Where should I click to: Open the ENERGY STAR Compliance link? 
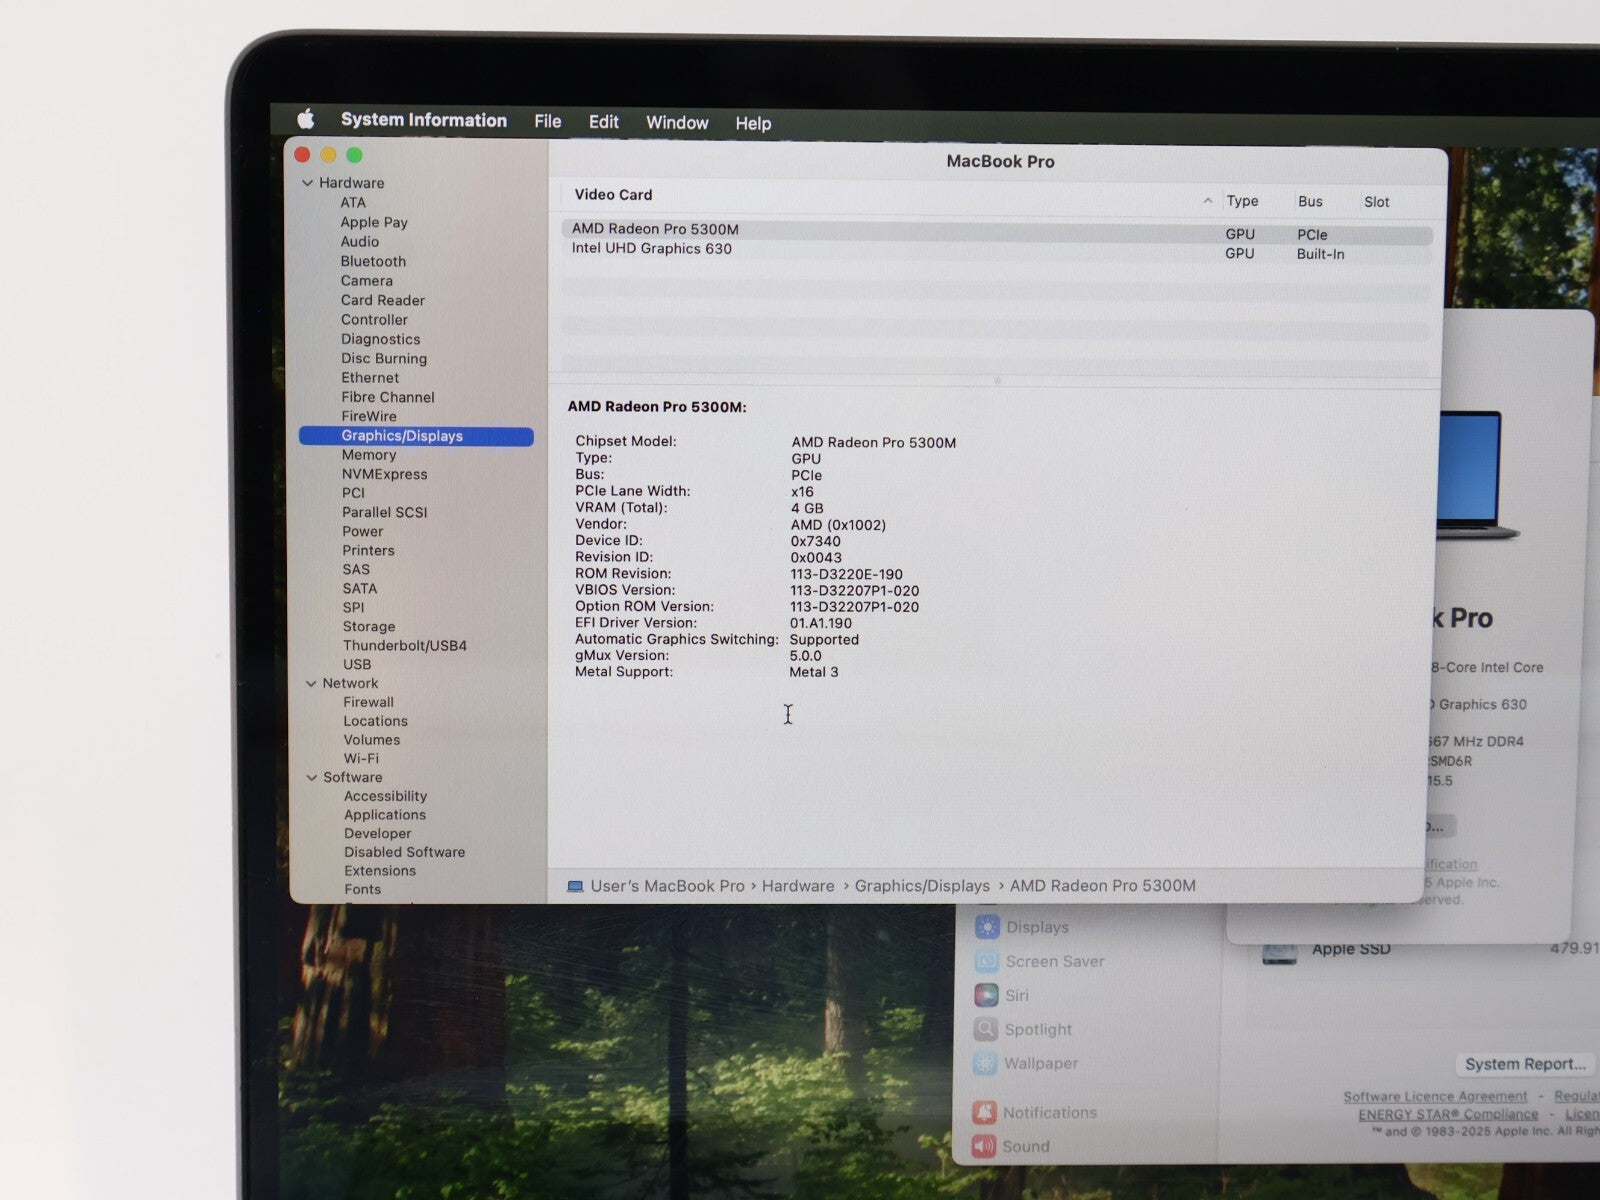1448,1115
